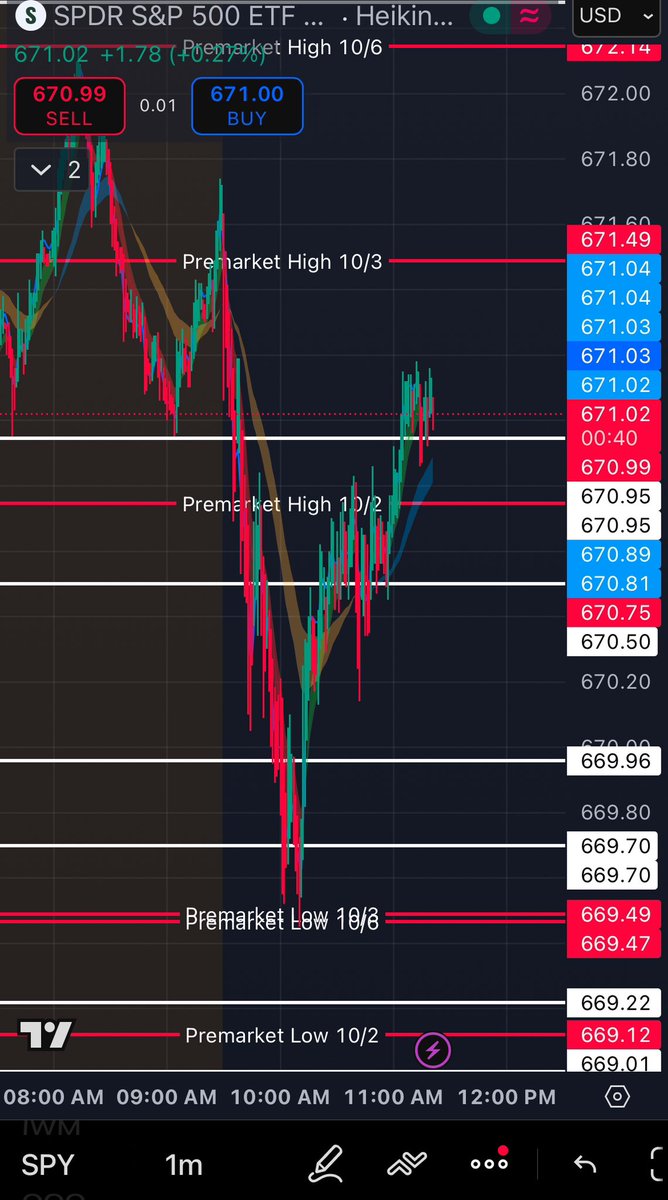
Task: Select the Premarket High 10/6 line label
Action: pyautogui.click(x=283, y=47)
